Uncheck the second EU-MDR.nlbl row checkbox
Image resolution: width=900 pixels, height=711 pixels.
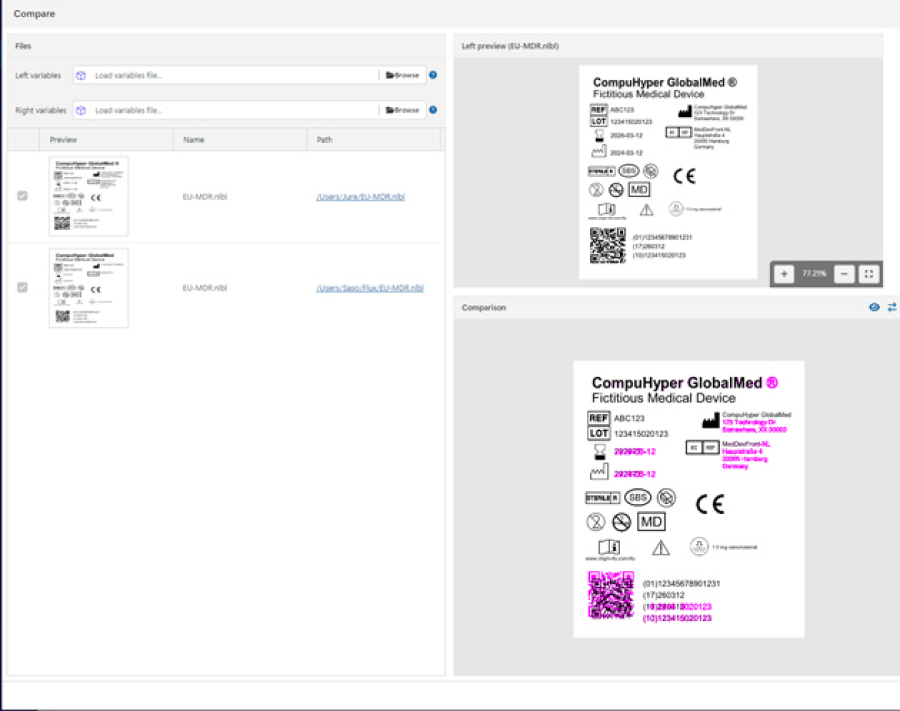point(23,288)
